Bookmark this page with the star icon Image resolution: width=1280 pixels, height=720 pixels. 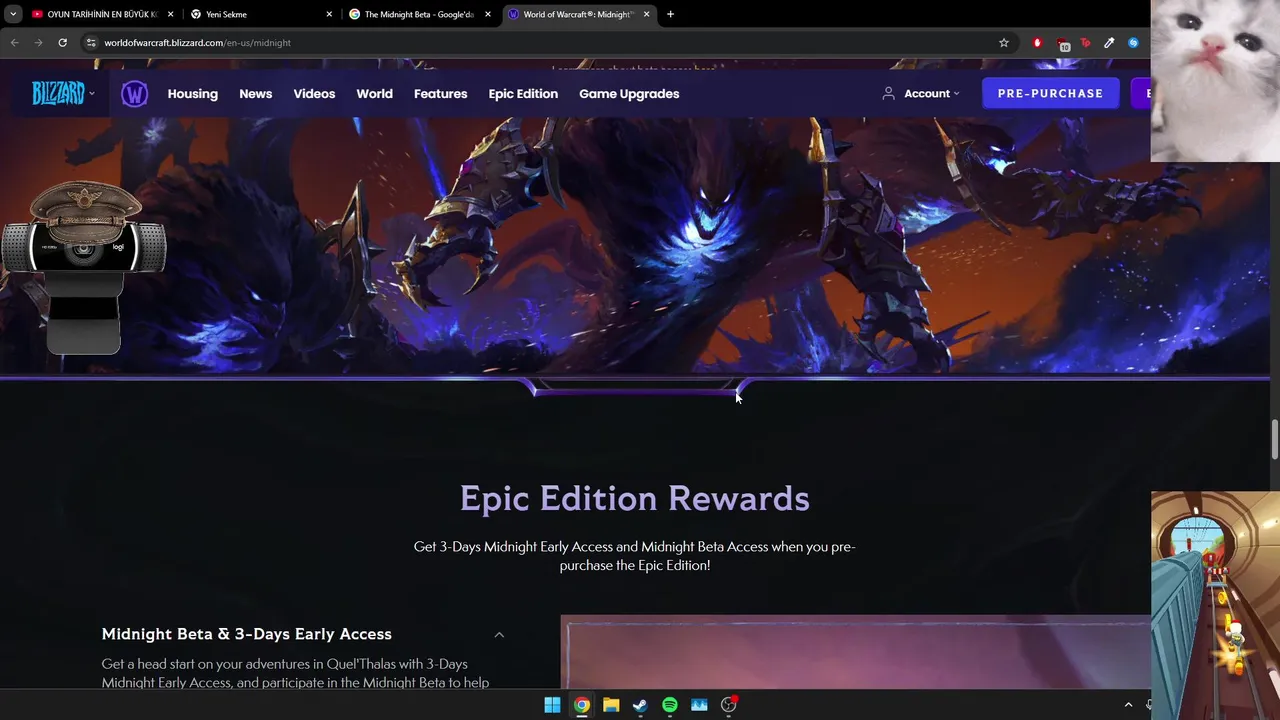[1004, 43]
